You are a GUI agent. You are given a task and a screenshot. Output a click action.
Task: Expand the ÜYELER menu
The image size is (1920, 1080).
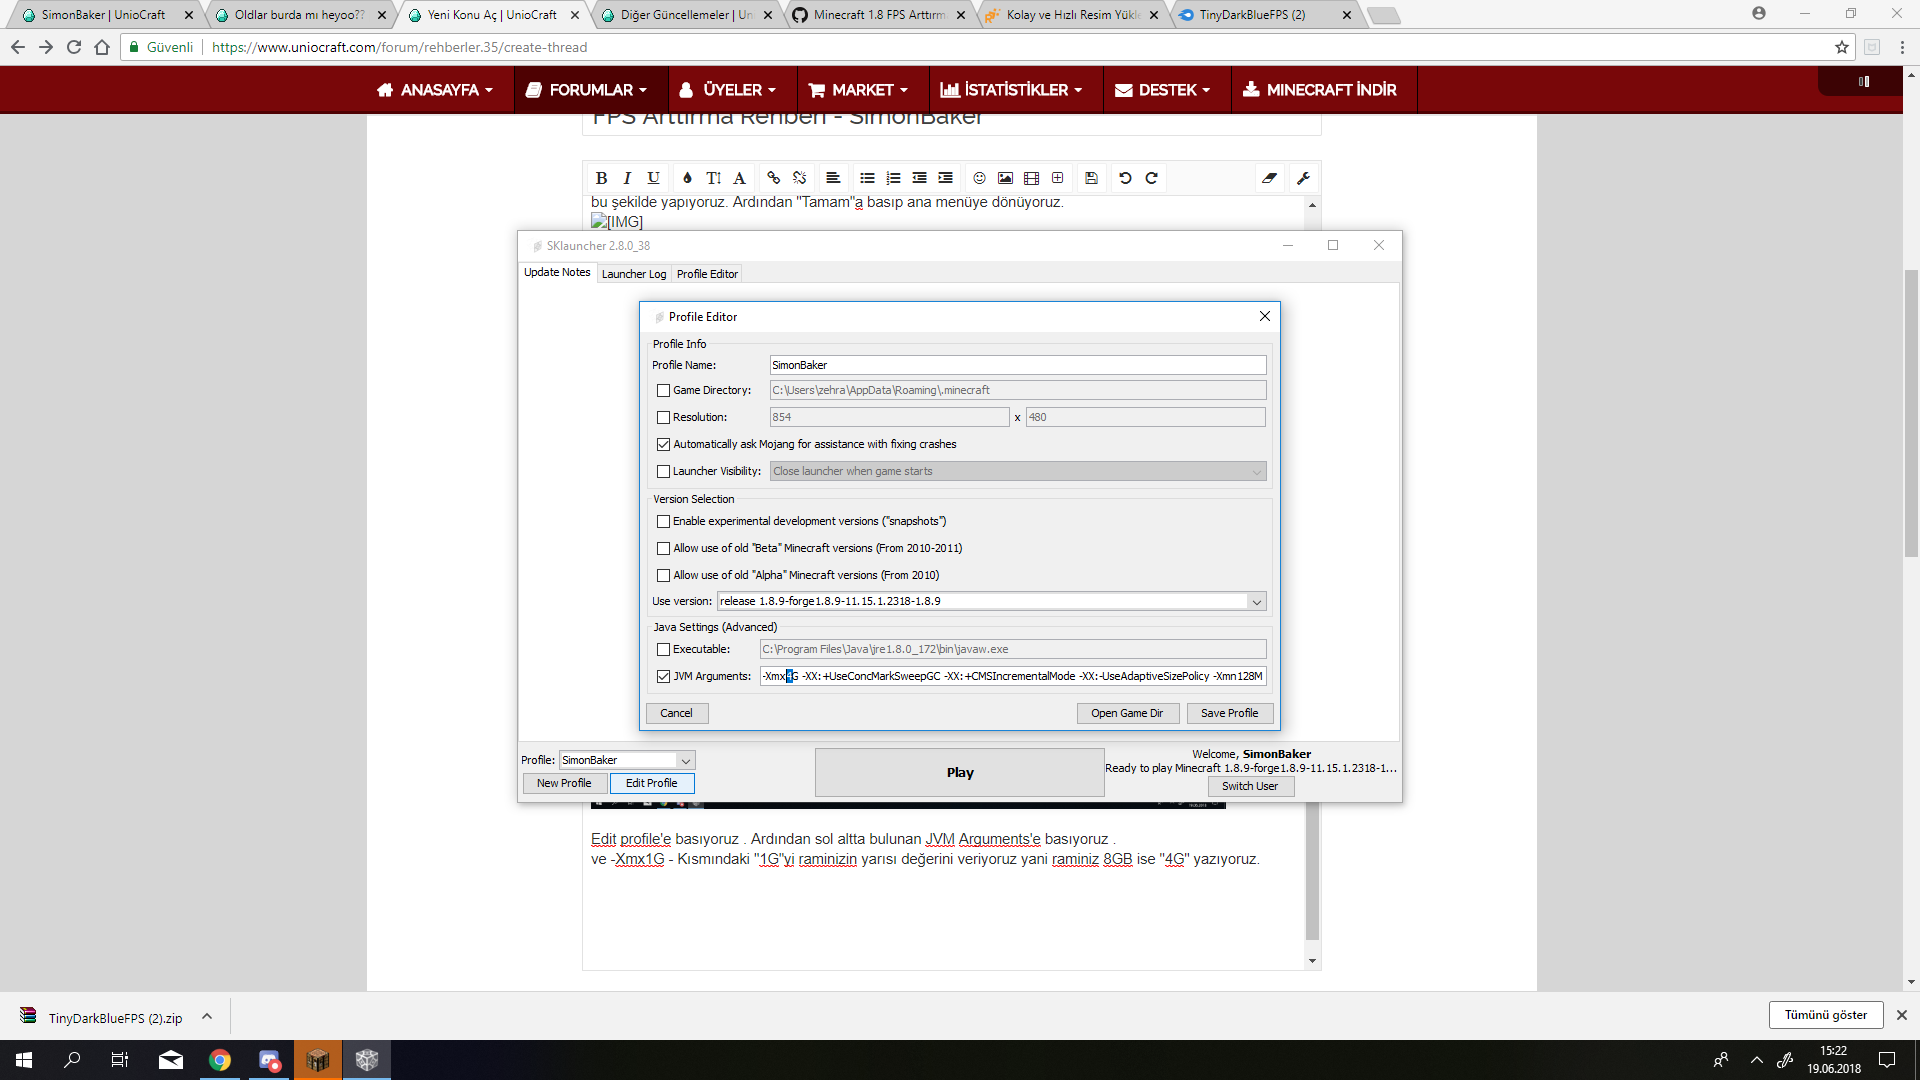[727, 90]
